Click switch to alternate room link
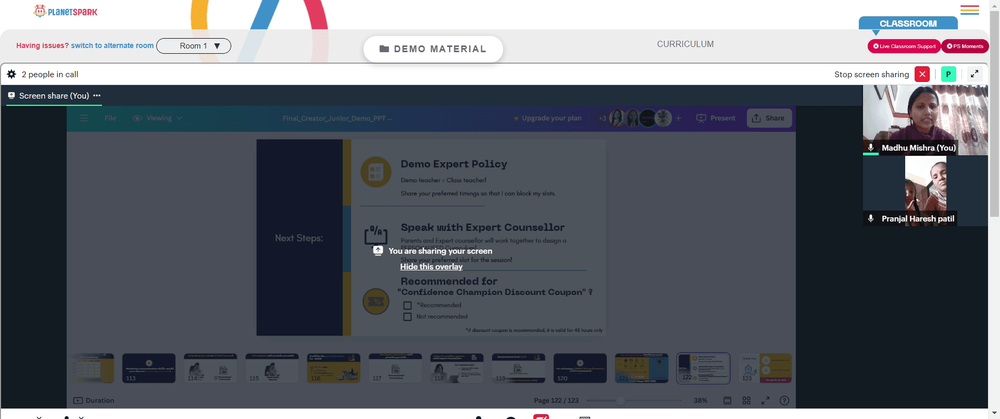1000x419 pixels. tap(112, 46)
